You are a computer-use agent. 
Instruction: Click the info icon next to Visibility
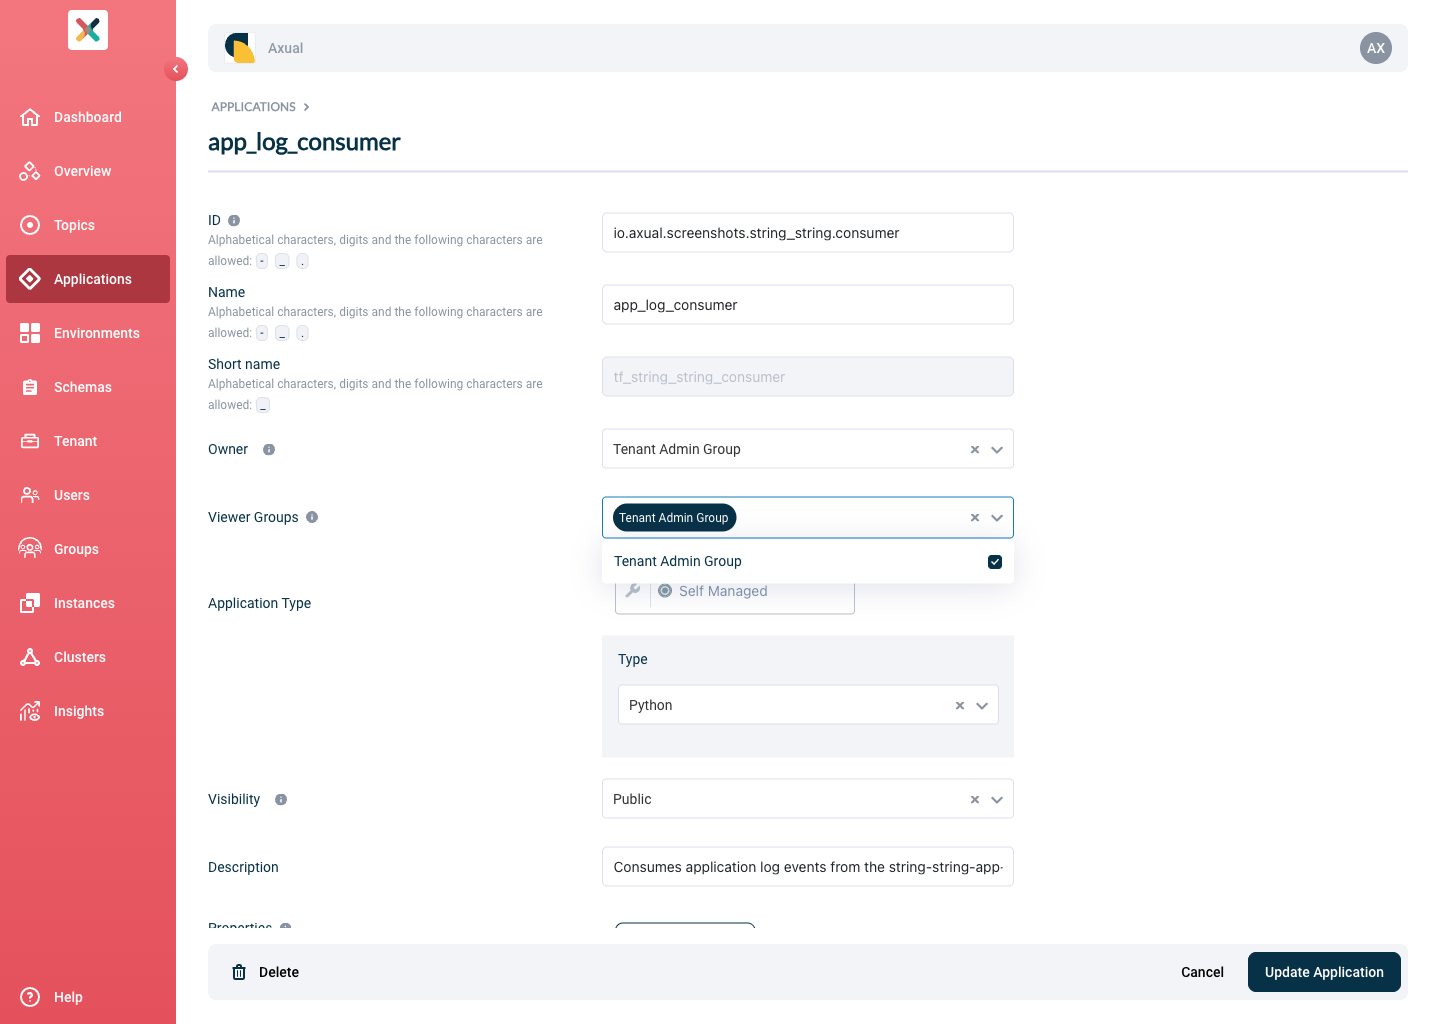[x=281, y=799]
